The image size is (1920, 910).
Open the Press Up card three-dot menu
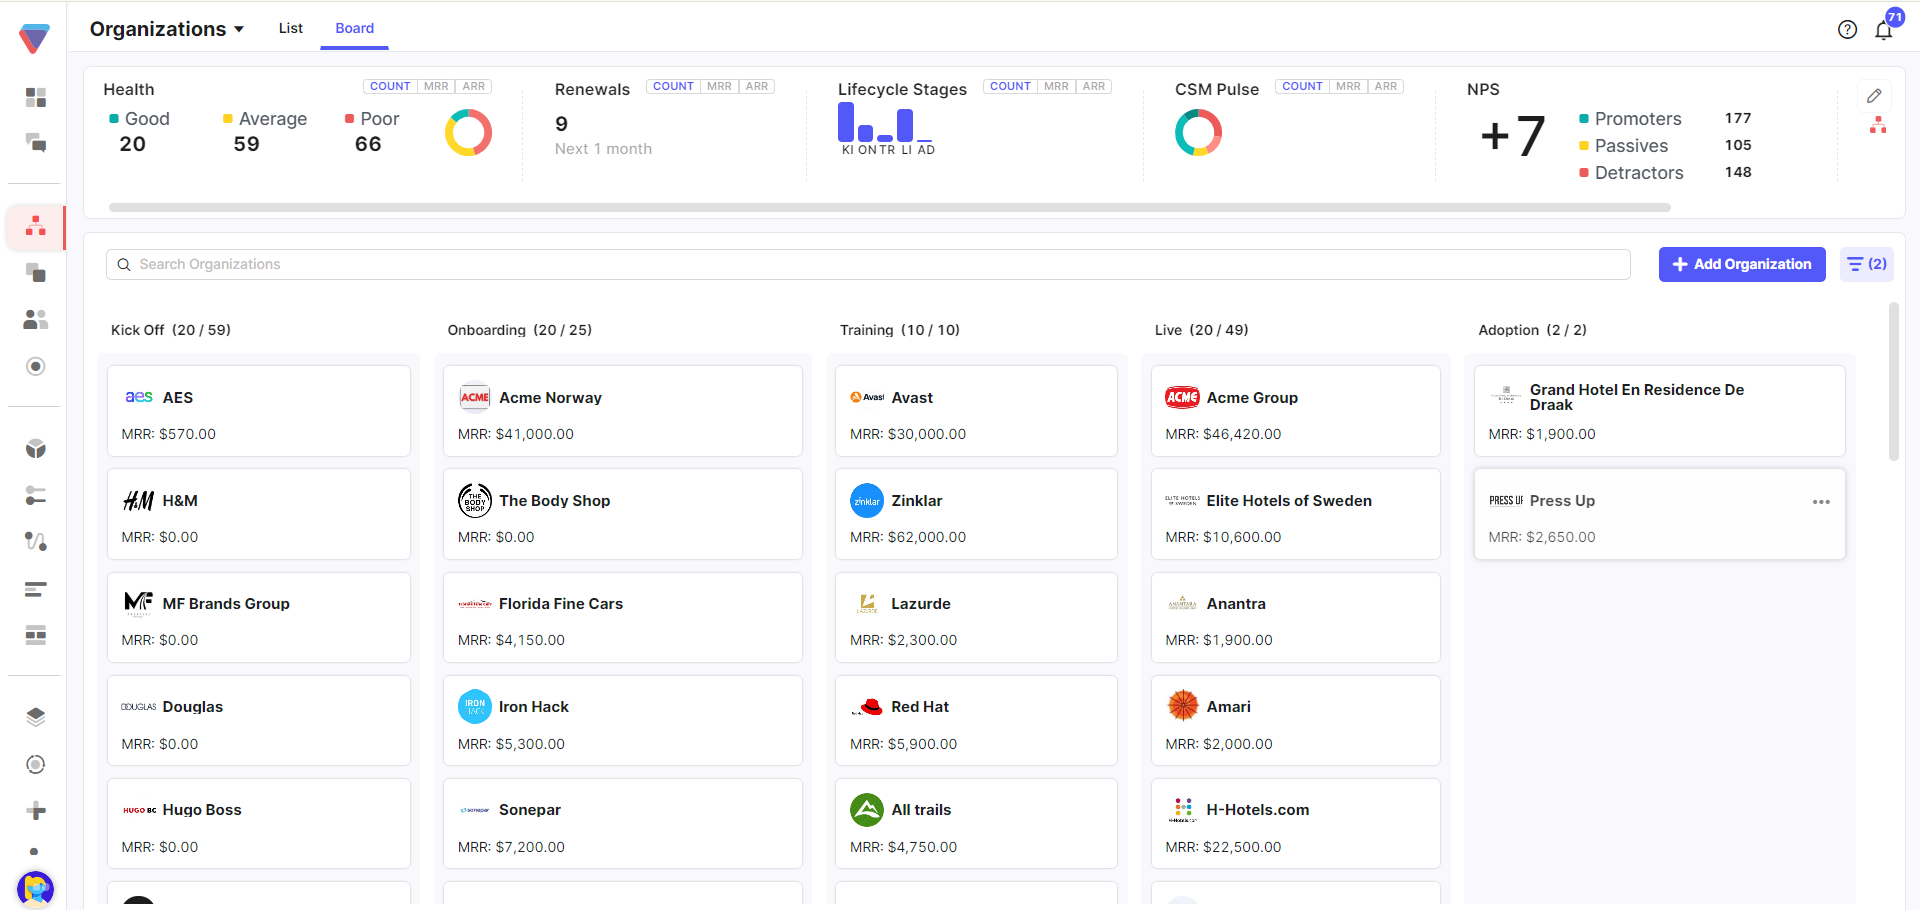(x=1821, y=502)
